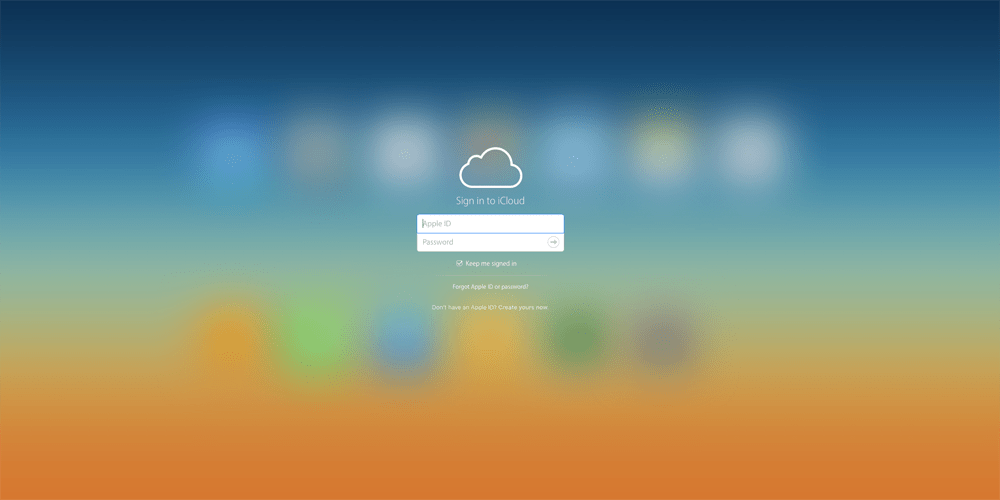Open the Forgot Apple ID or password link
Screen dimensions: 1000x500
[x=490, y=287]
